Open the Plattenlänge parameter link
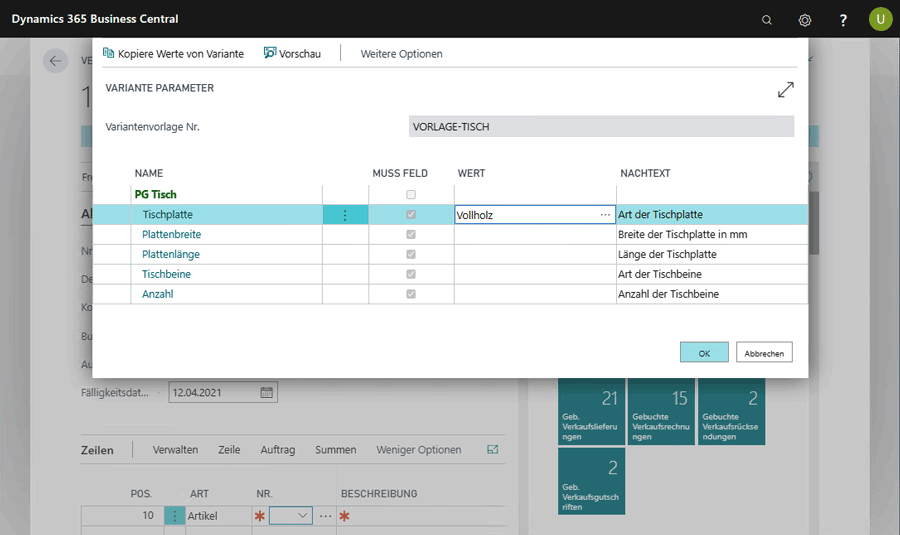 (x=171, y=254)
